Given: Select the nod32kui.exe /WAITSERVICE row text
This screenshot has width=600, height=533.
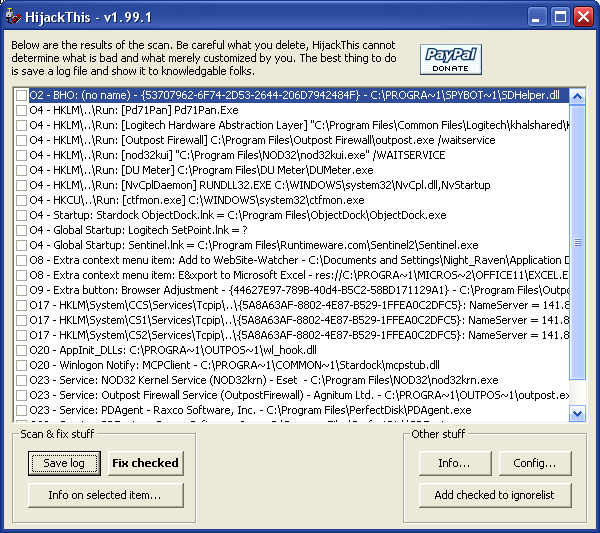Looking at the screenshot, I should coord(237,155).
